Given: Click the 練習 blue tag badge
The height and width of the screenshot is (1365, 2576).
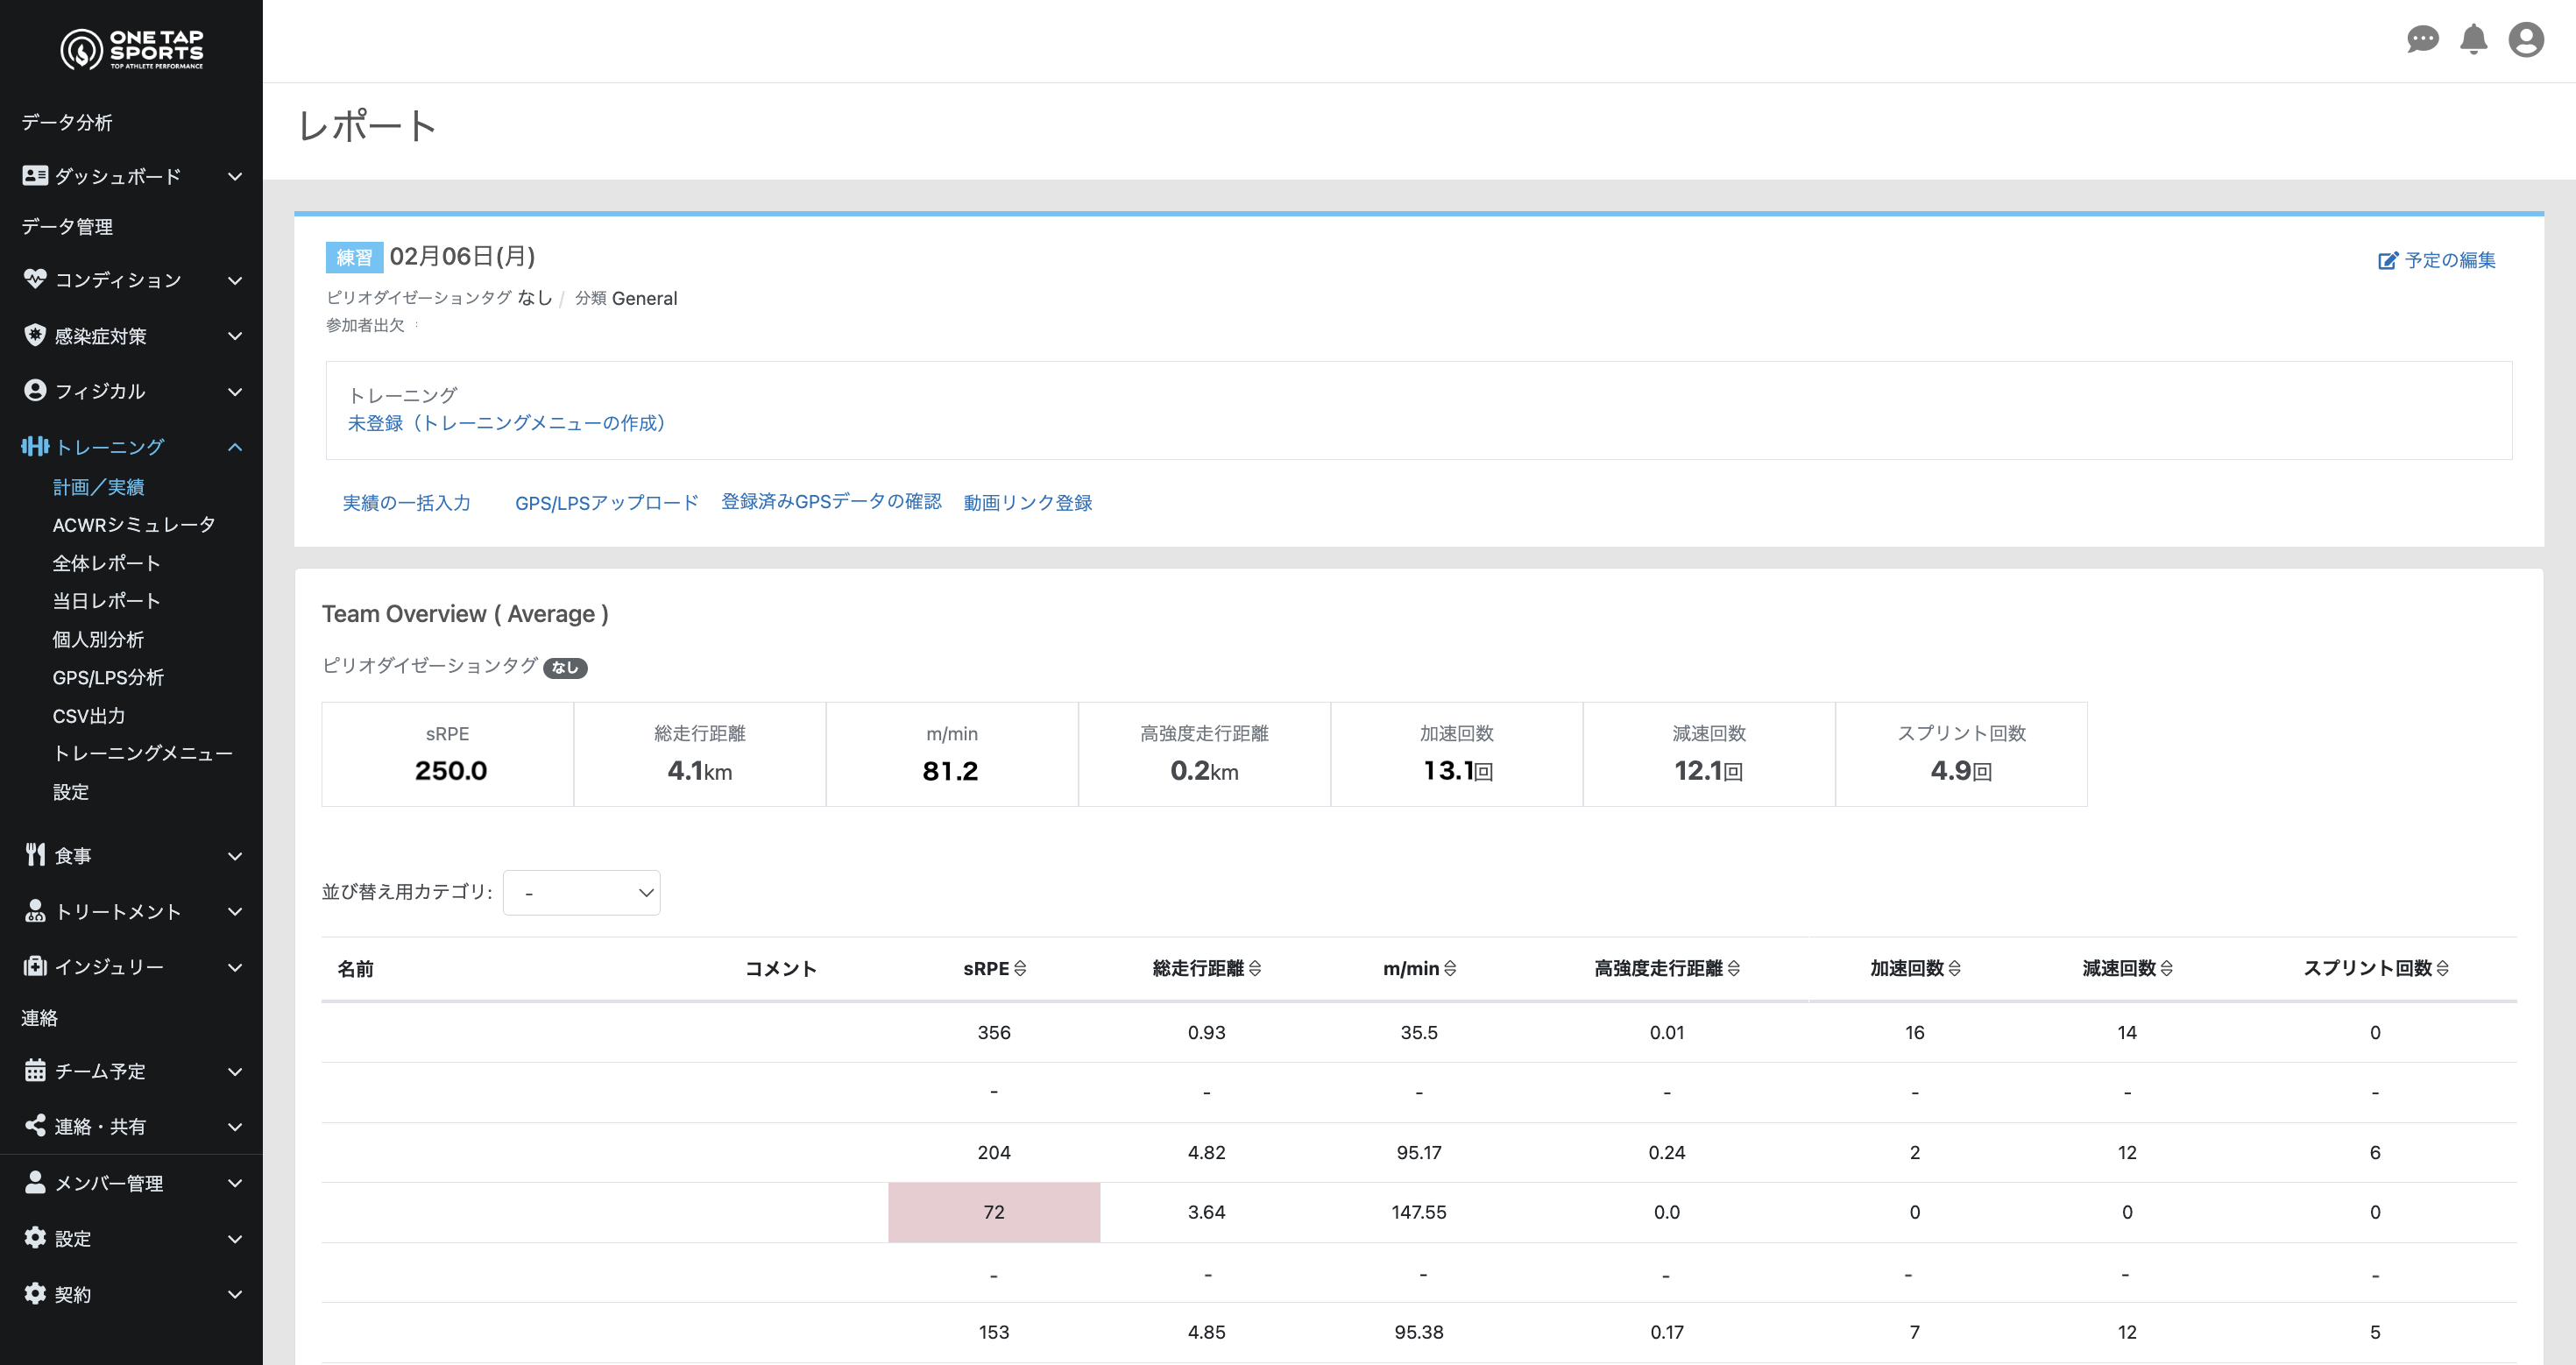Looking at the screenshot, I should [x=354, y=258].
